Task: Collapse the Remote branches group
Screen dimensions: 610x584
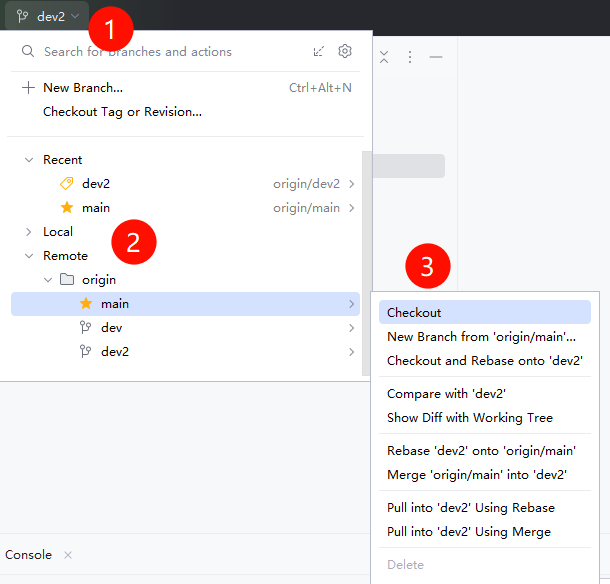Action: pyautogui.click(x=29, y=256)
